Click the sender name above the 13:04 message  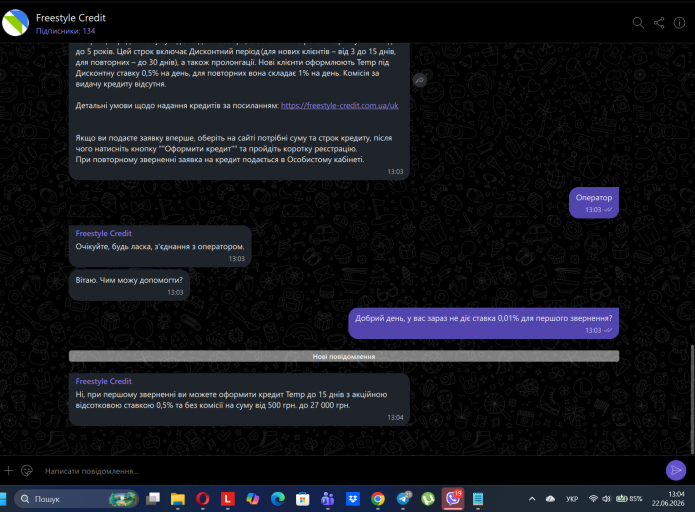[103, 381]
